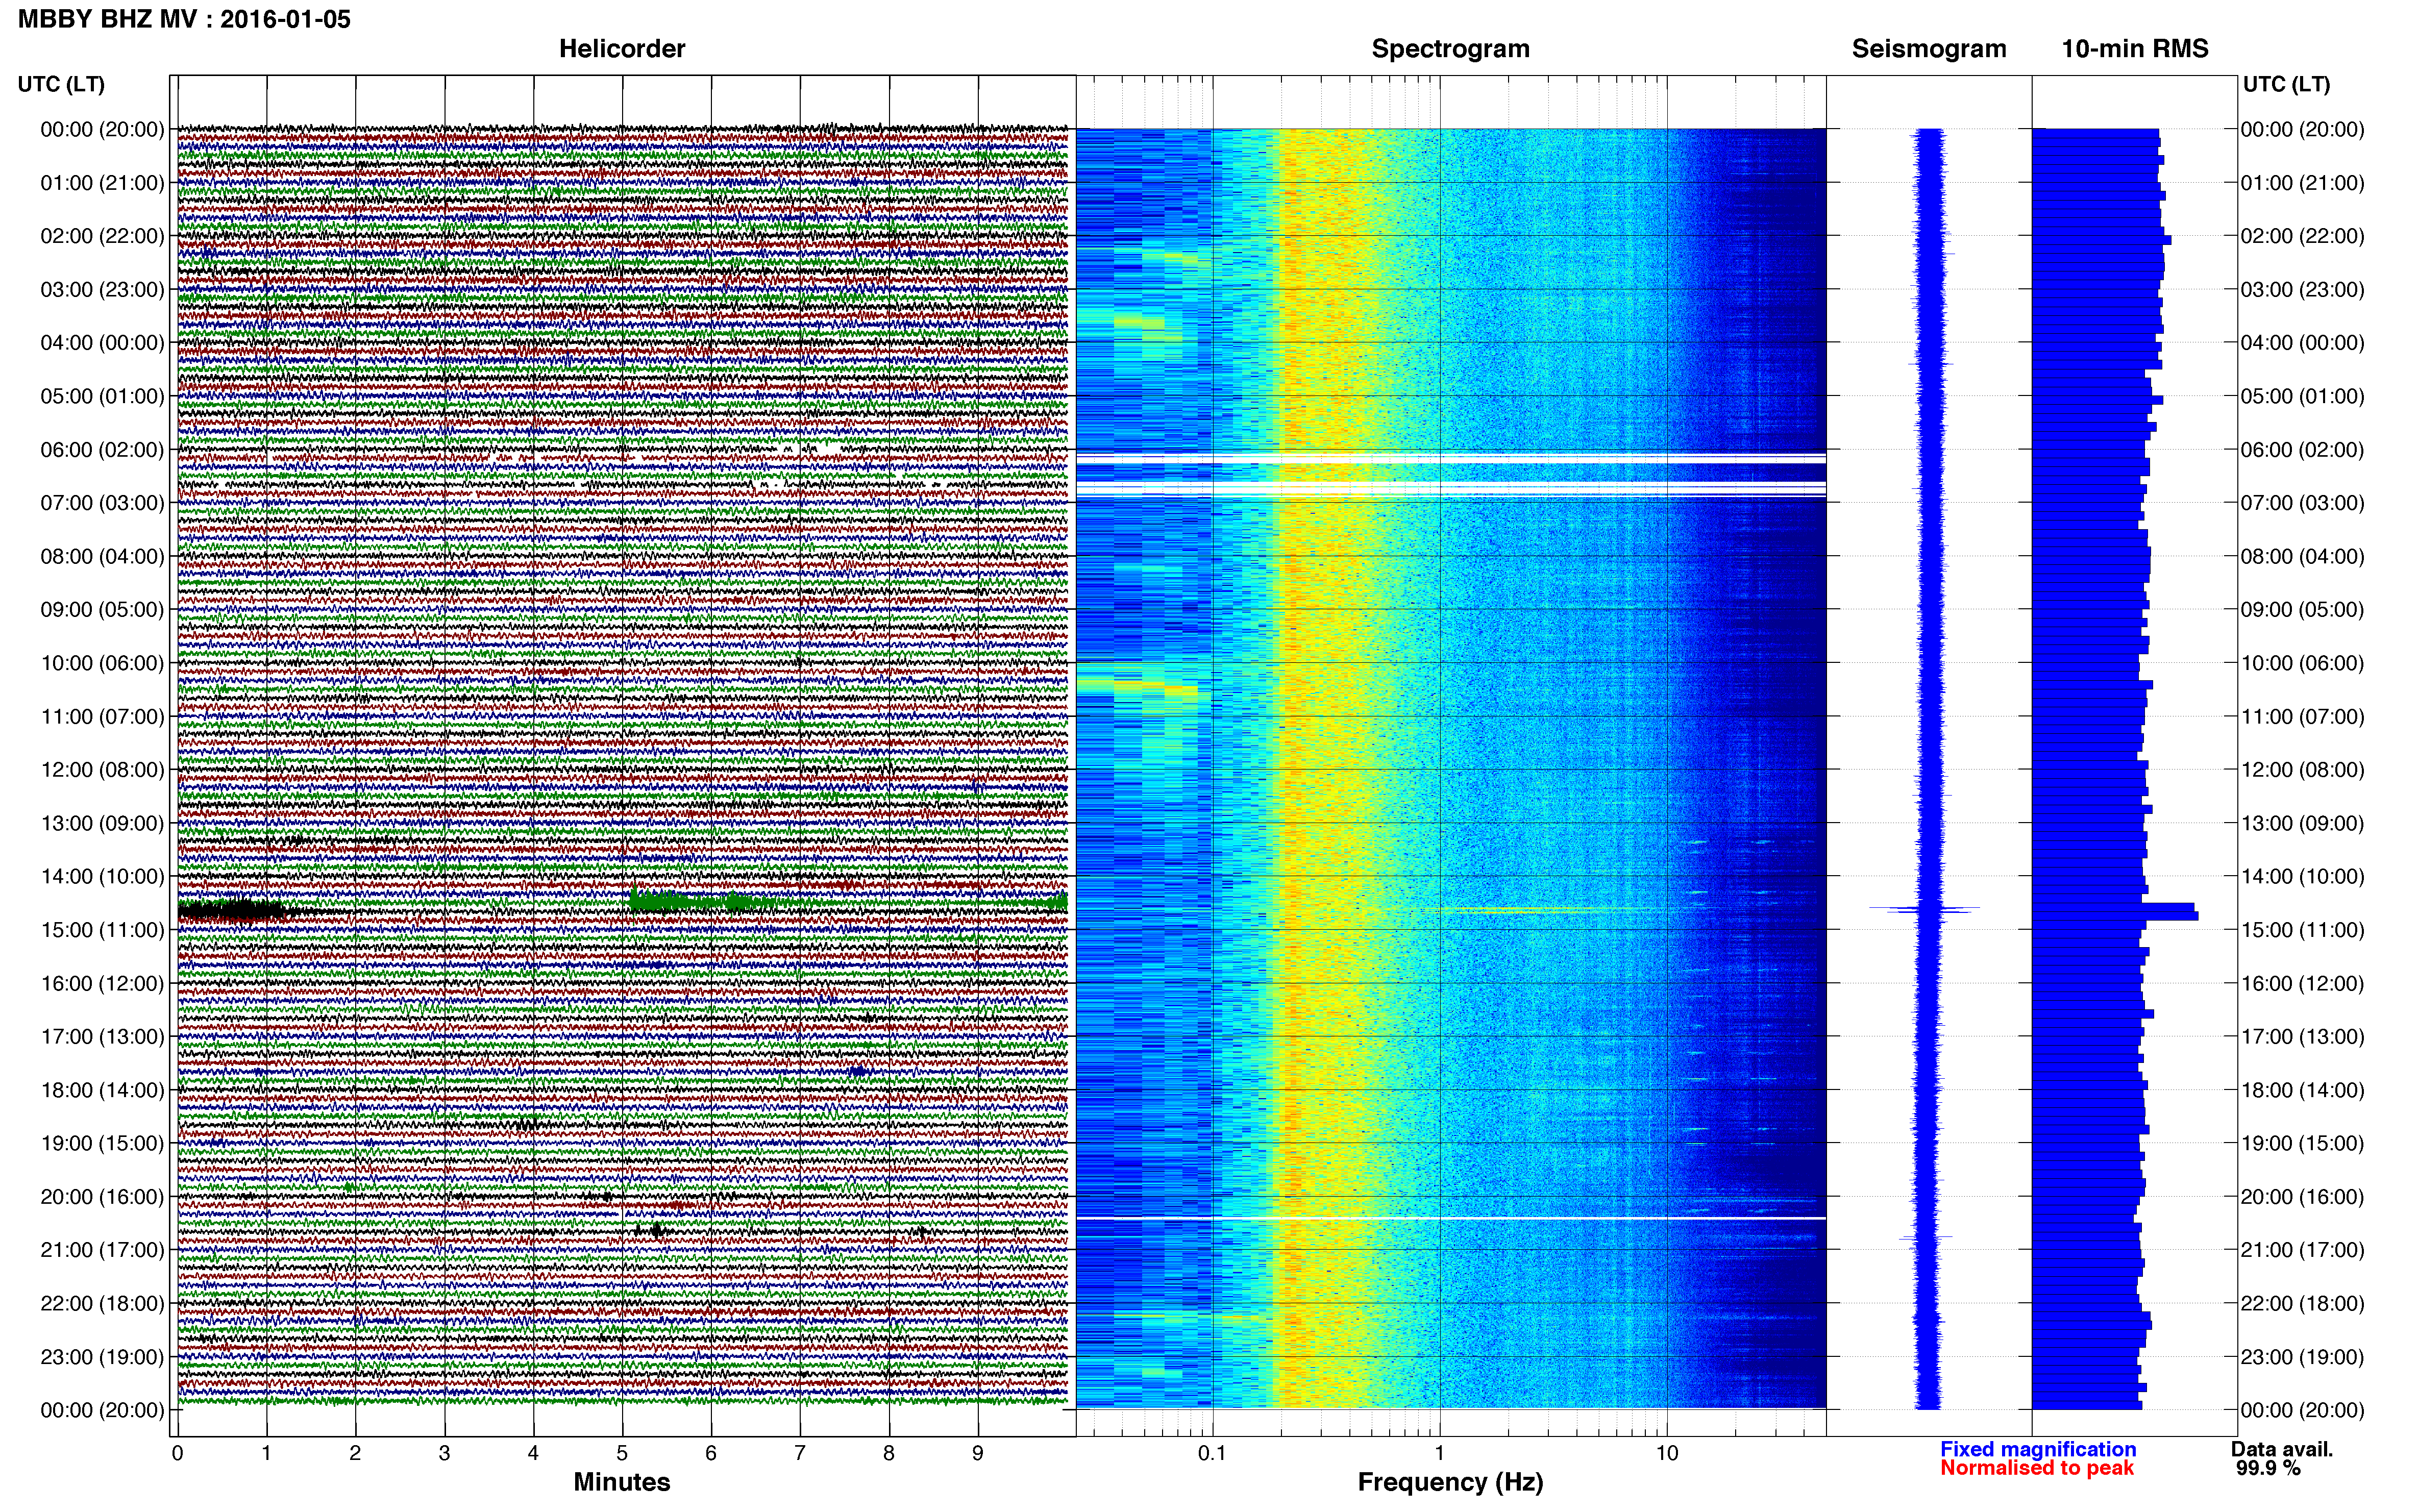Click '17:00 (13:00)' on the Helicorder time axis
Viewport: 2419px width, 1512px height.
coord(102,1037)
